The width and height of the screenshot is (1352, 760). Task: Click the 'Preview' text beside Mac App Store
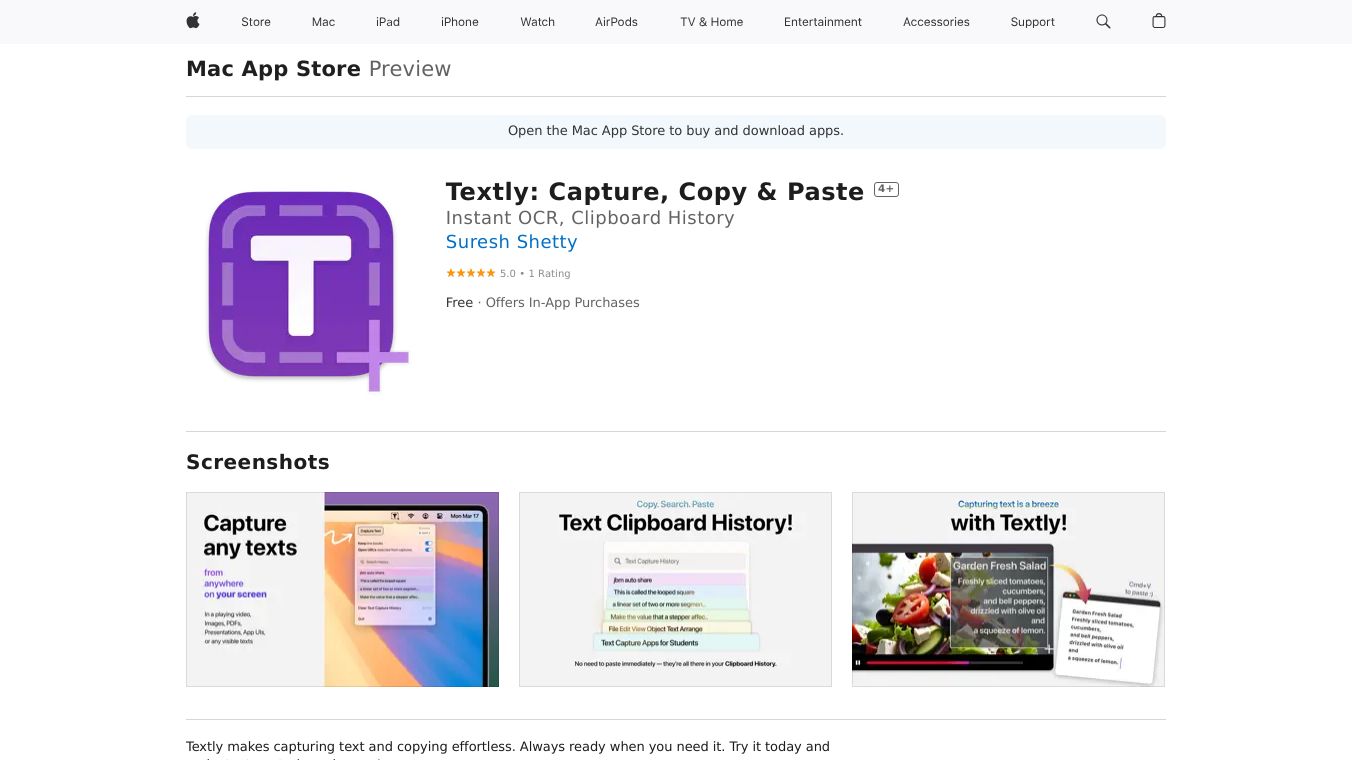click(410, 69)
